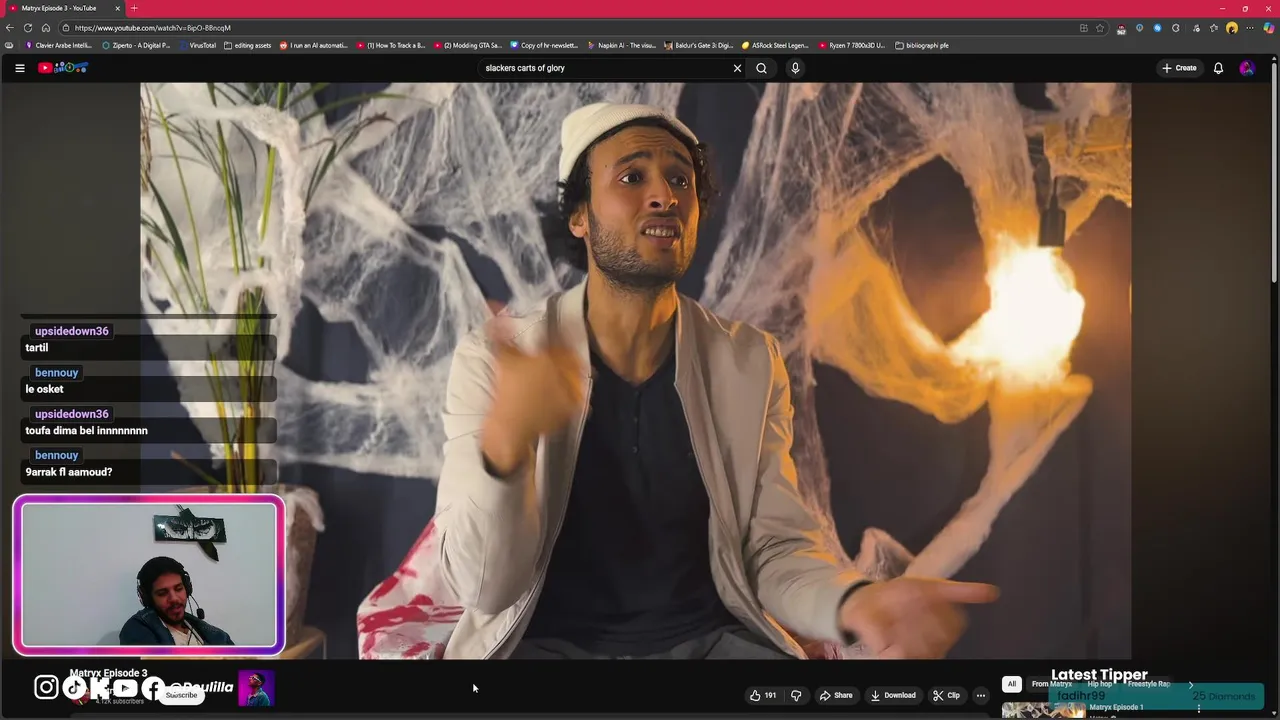The width and height of the screenshot is (1280, 720).
Task: Open the browser settings ellipsis menu
Action: (x=1250, y=28)
